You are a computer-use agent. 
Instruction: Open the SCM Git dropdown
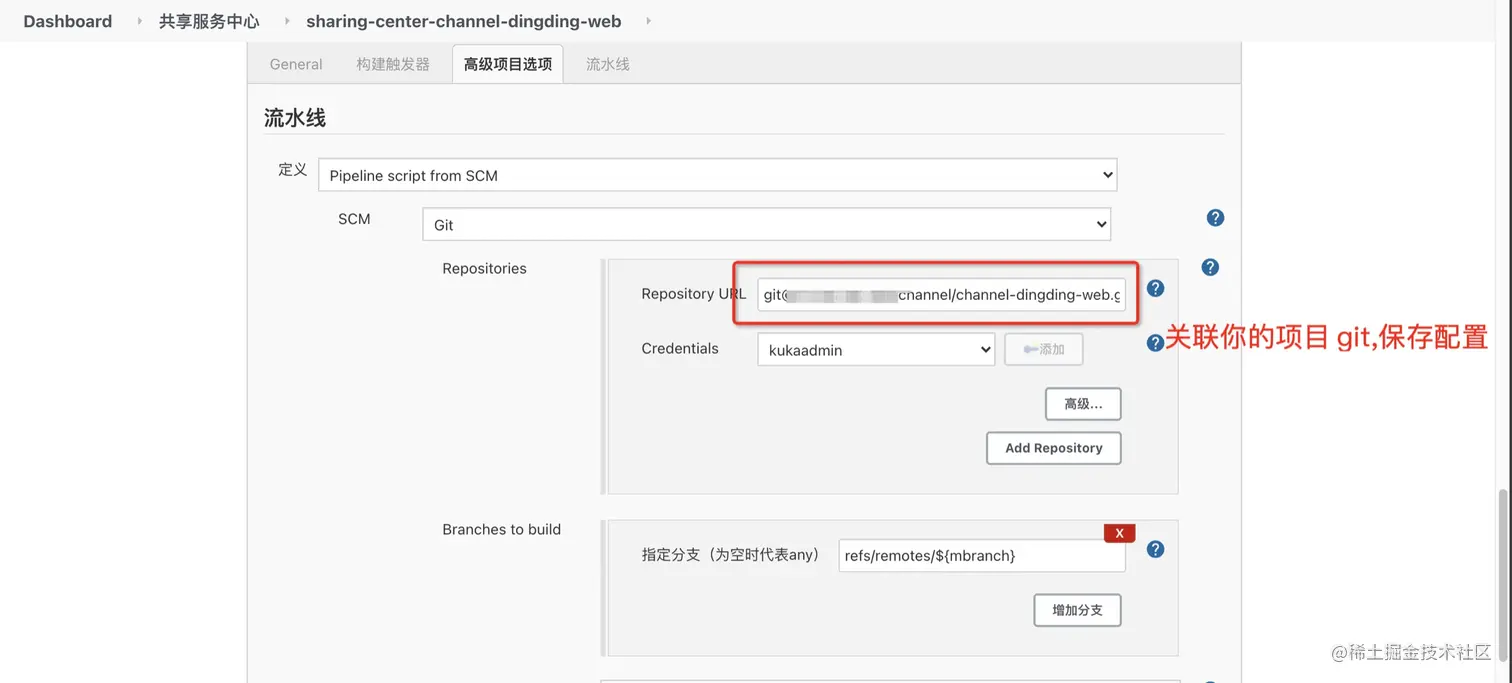[766, 225]
